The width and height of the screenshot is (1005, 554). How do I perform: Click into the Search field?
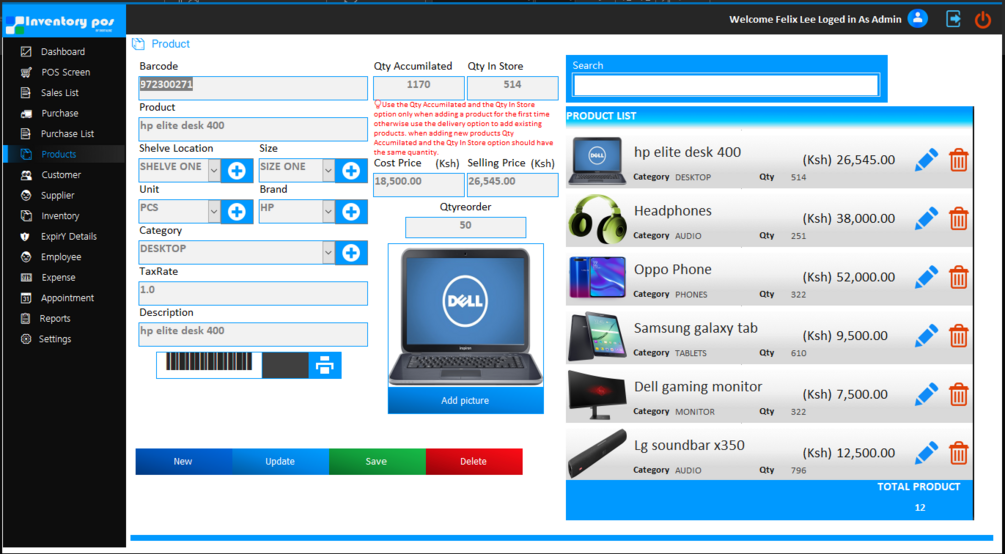(x=726, y=85)
